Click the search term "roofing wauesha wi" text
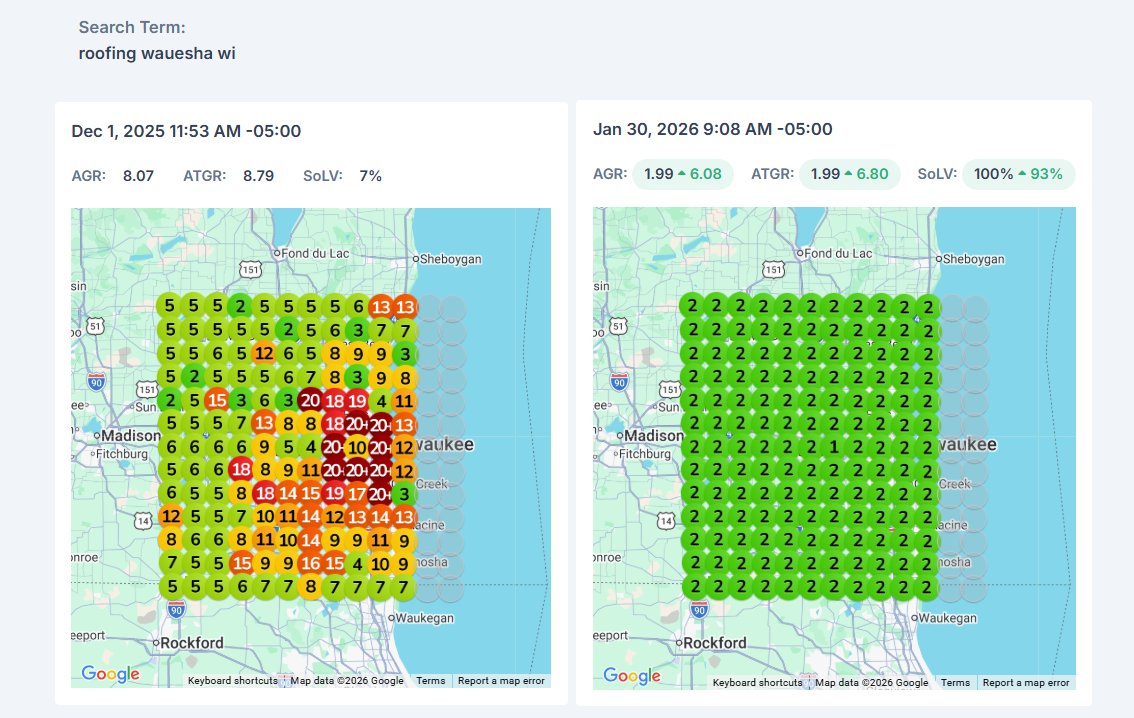1134x718 pixels. click(x=157, y=53)
